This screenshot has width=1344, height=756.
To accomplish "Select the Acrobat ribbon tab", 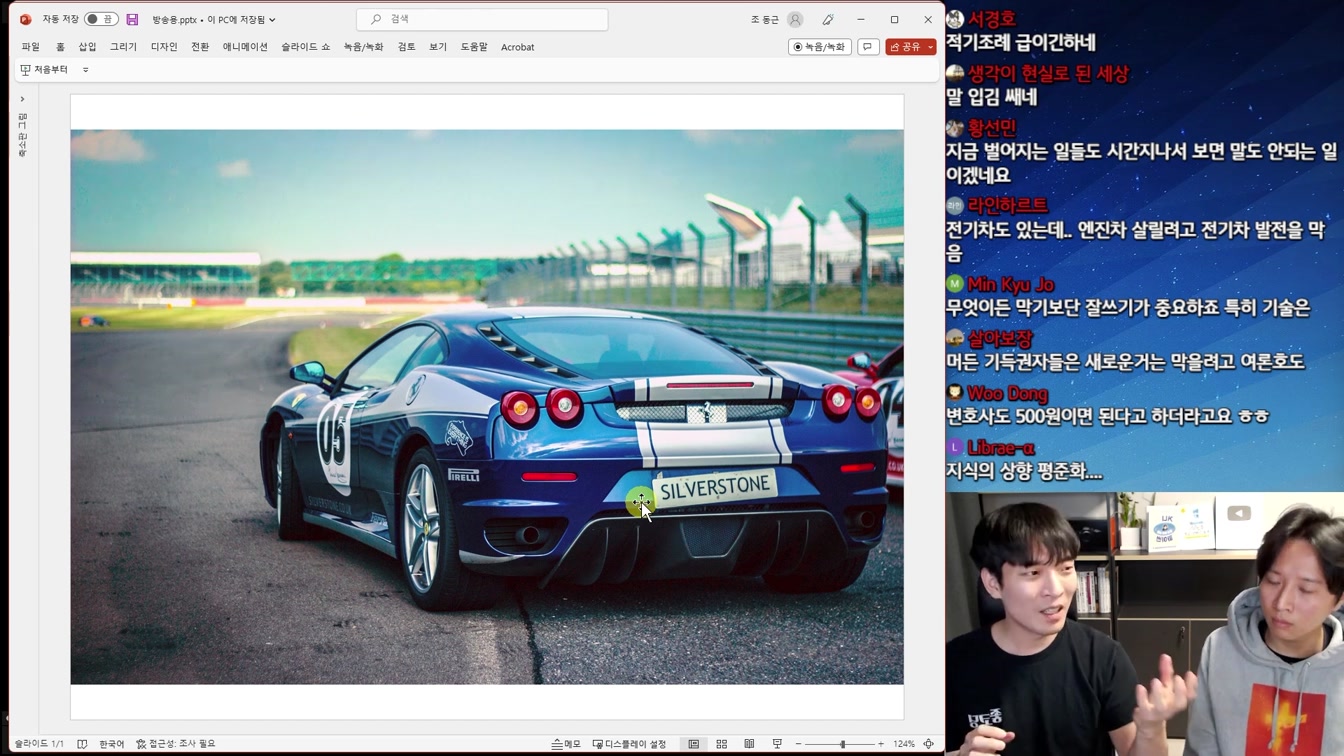I will [x=517, y=47].
